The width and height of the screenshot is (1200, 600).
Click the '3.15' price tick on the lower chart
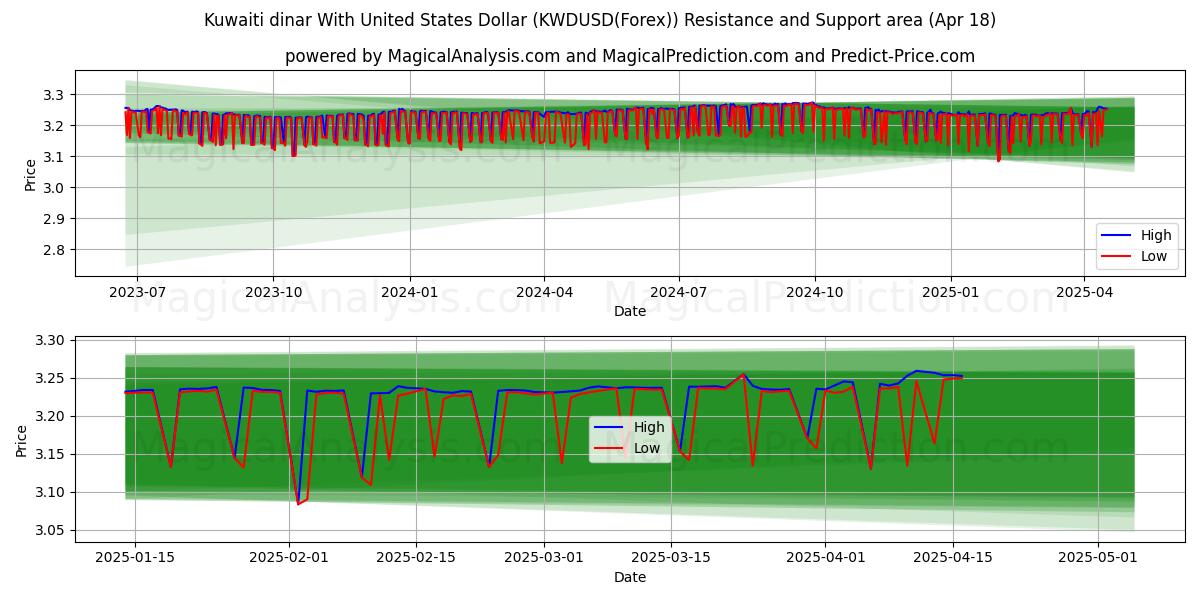click(50, 455)
